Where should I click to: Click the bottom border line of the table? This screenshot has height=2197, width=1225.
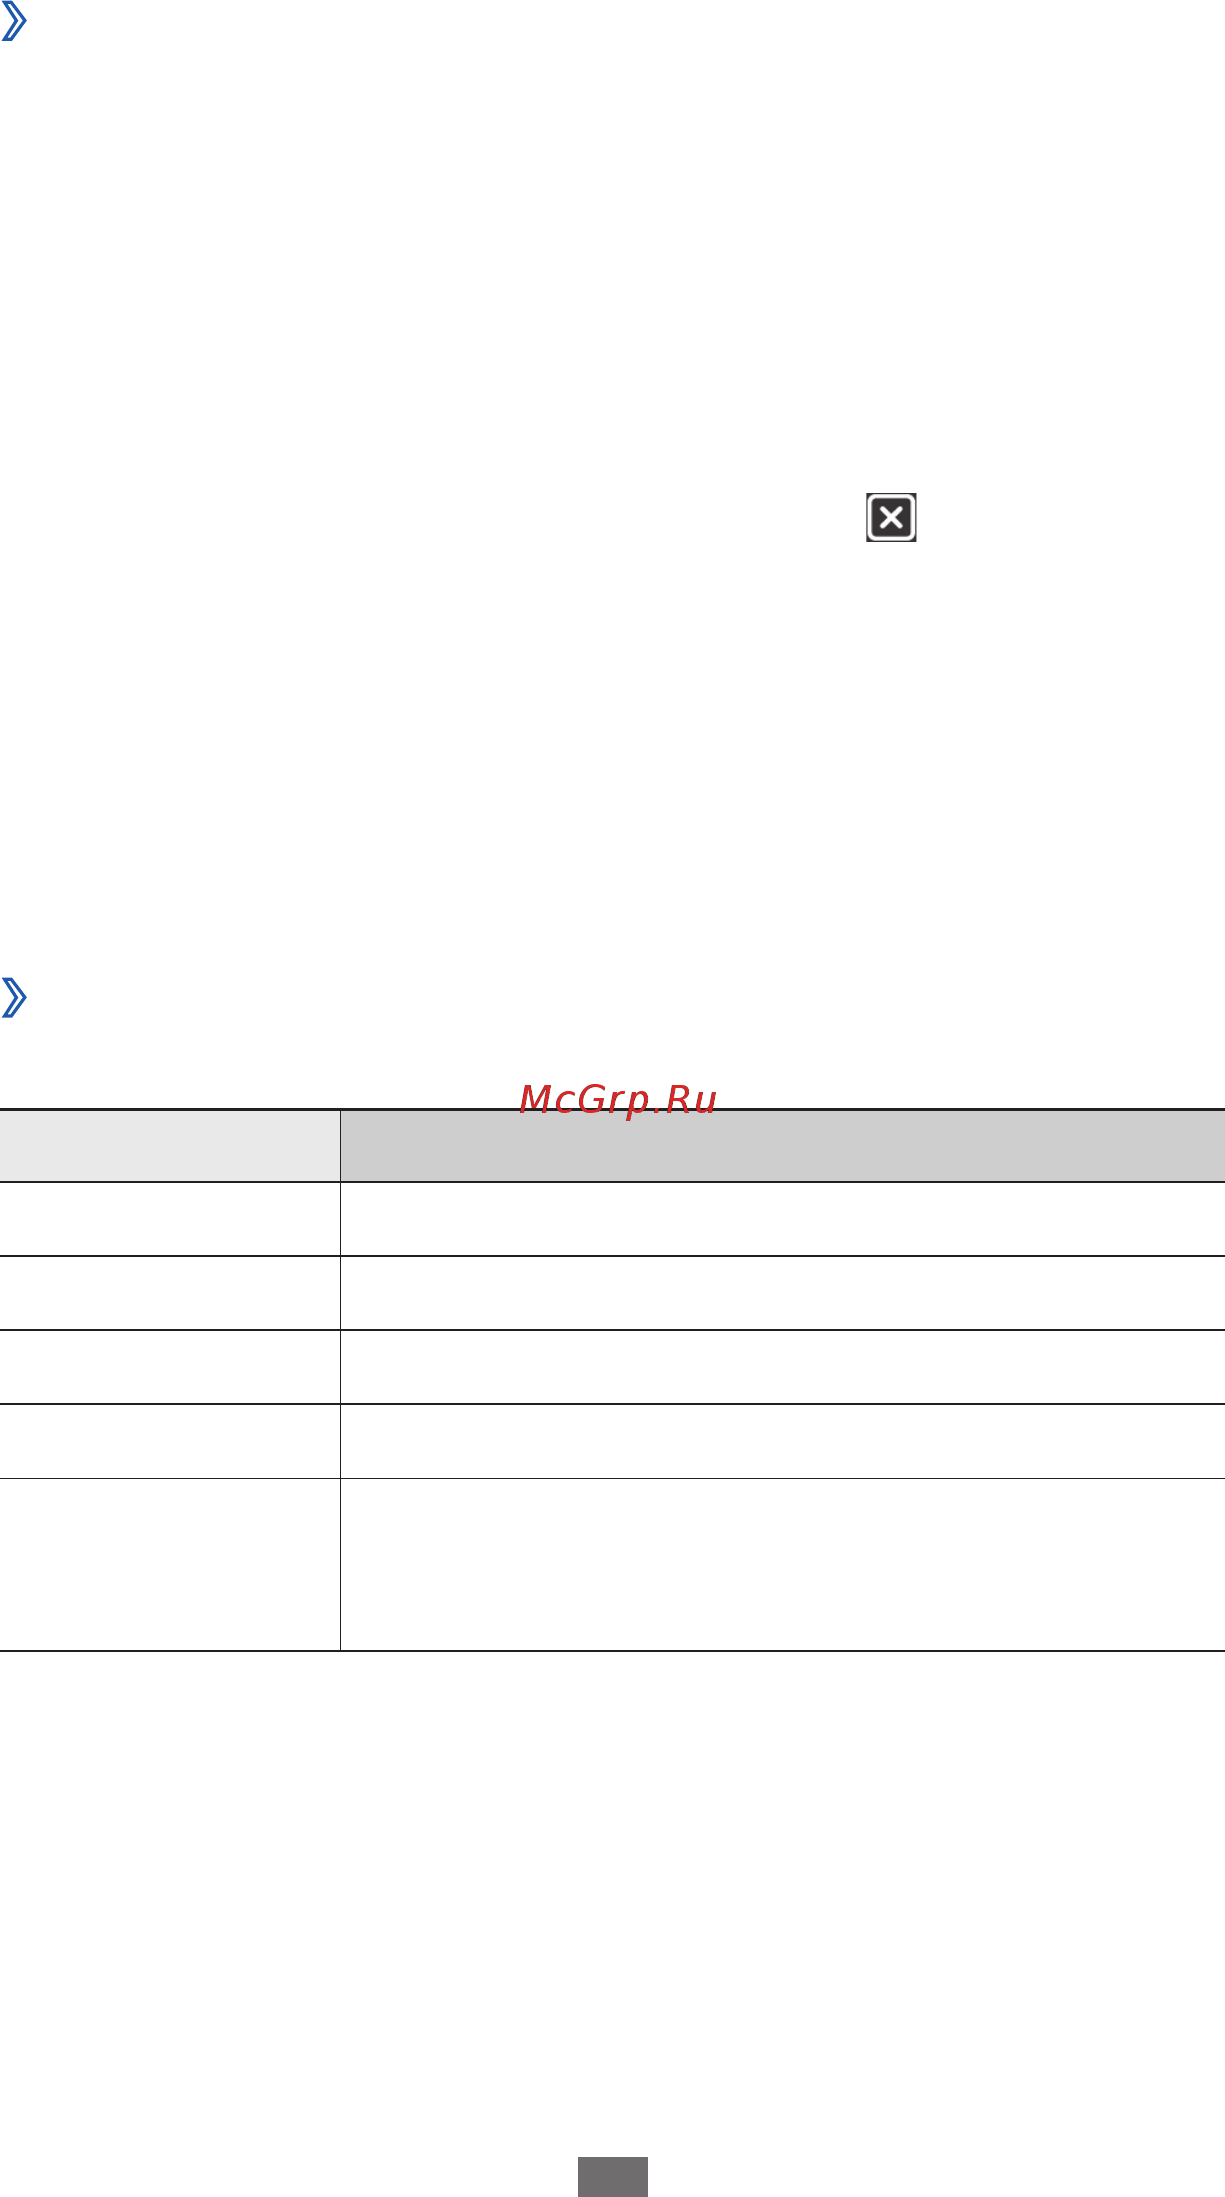click(x=612, y=1651)
